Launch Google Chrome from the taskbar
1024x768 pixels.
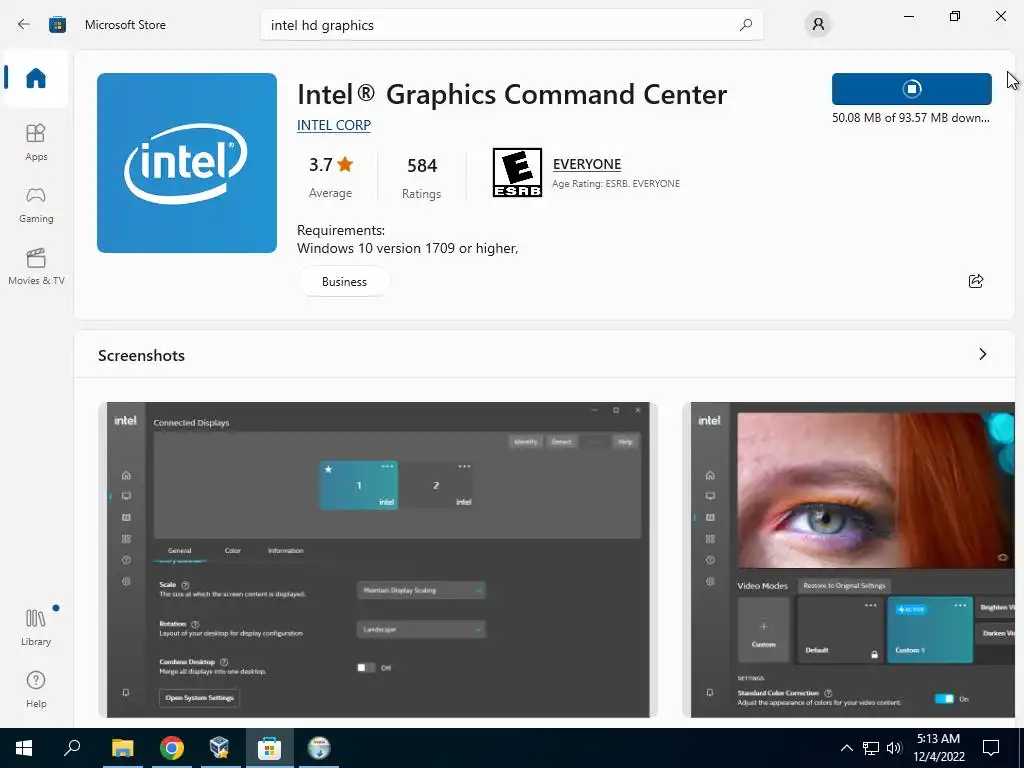[172, 748]
